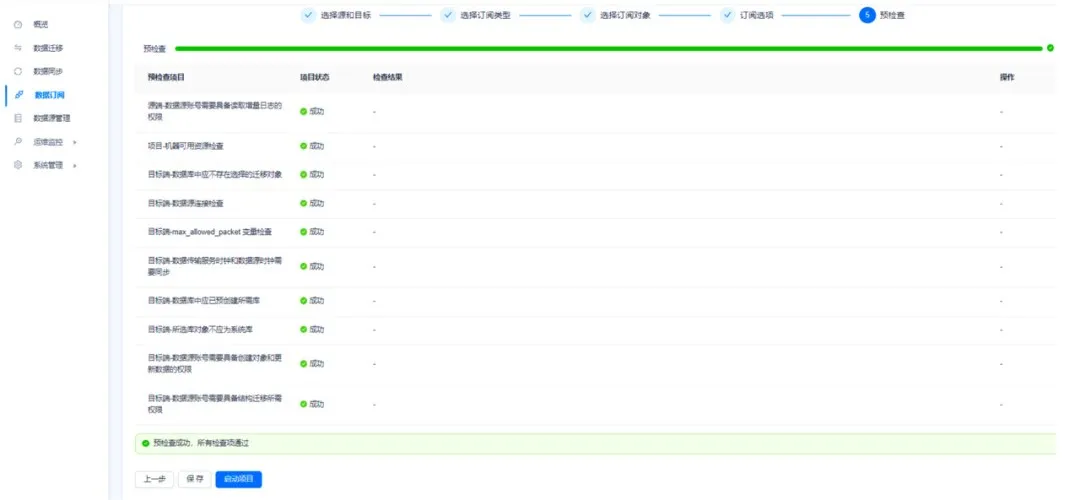1080x500 pixels.
Task: Click the 数据订阅 link icon in sidebar
Action: click(x=19, y=95)
